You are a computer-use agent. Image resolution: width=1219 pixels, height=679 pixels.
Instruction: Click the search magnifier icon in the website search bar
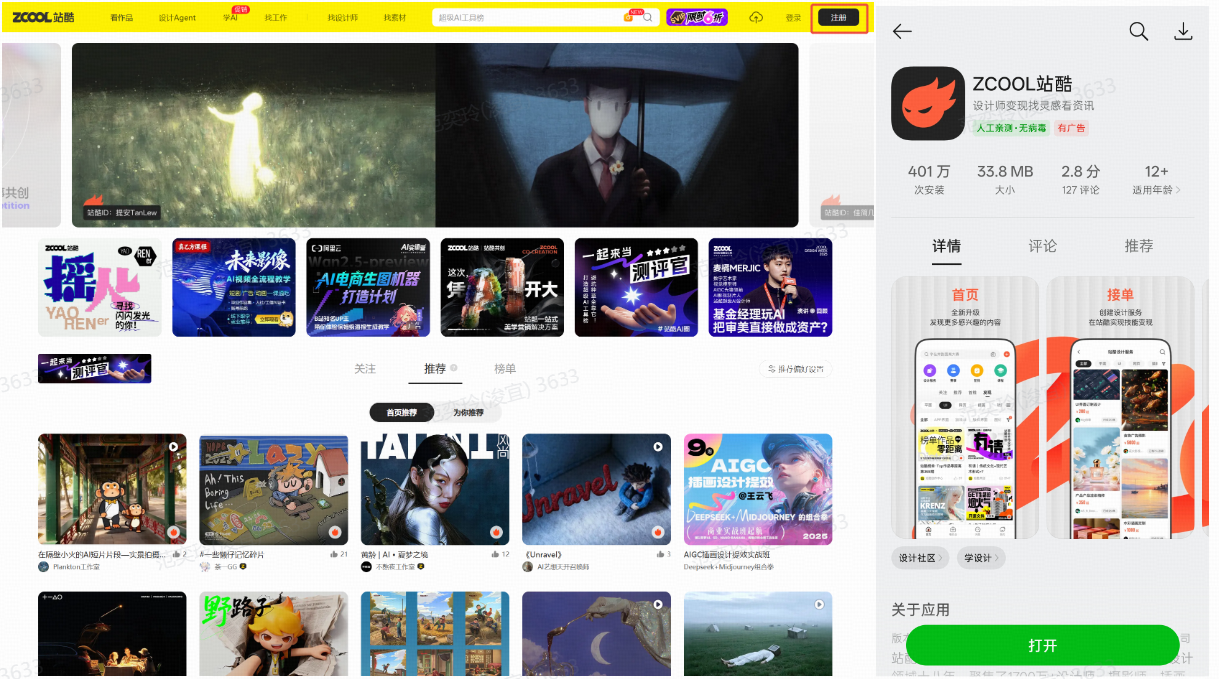coord(648,17)
